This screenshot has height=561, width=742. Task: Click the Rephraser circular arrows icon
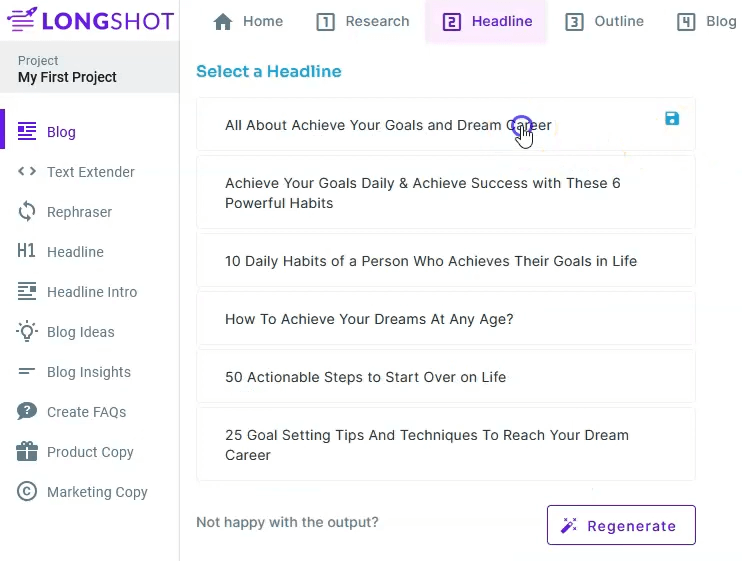(x=27, y=211)
